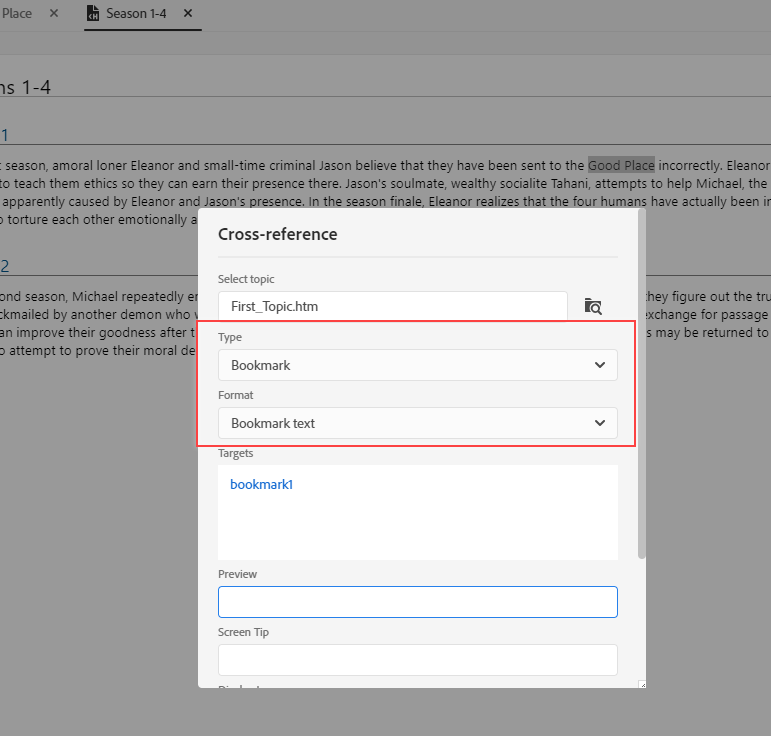
Task: Click the Cross-reference dialog title
Action: (278, 234)
